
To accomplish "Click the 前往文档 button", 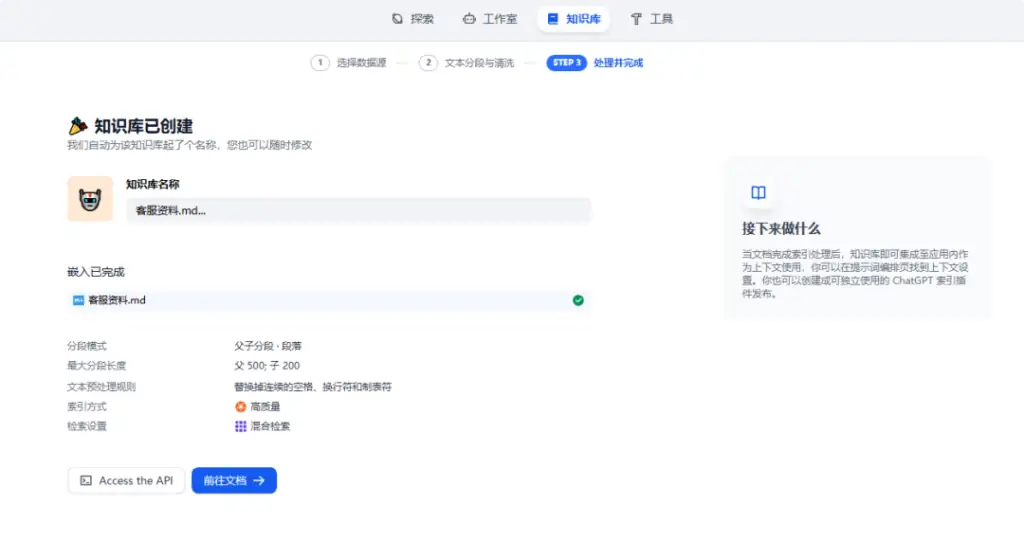I will click(x=234, y=481).
